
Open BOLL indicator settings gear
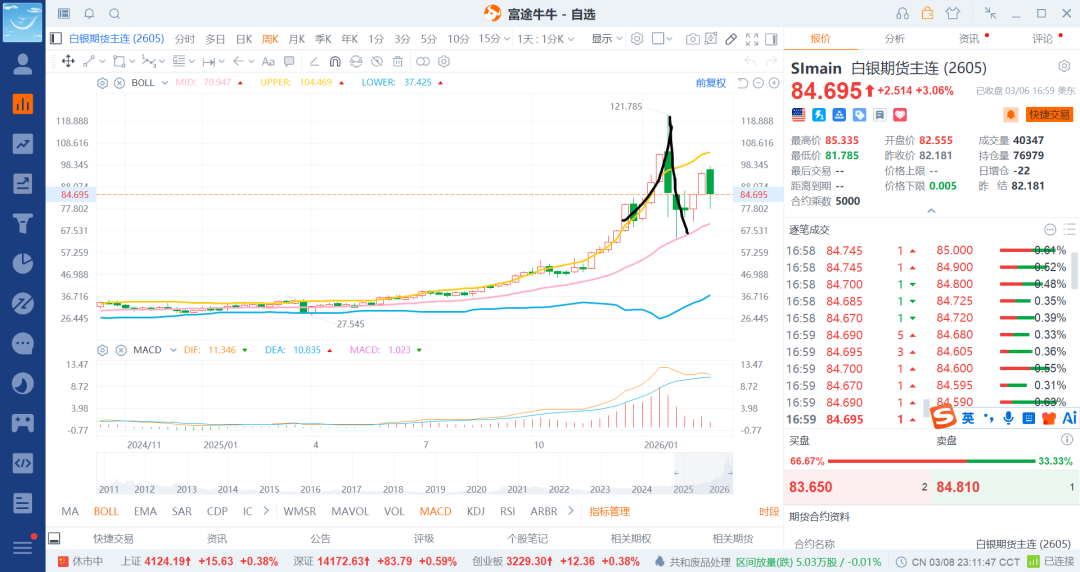coord(103,83)
